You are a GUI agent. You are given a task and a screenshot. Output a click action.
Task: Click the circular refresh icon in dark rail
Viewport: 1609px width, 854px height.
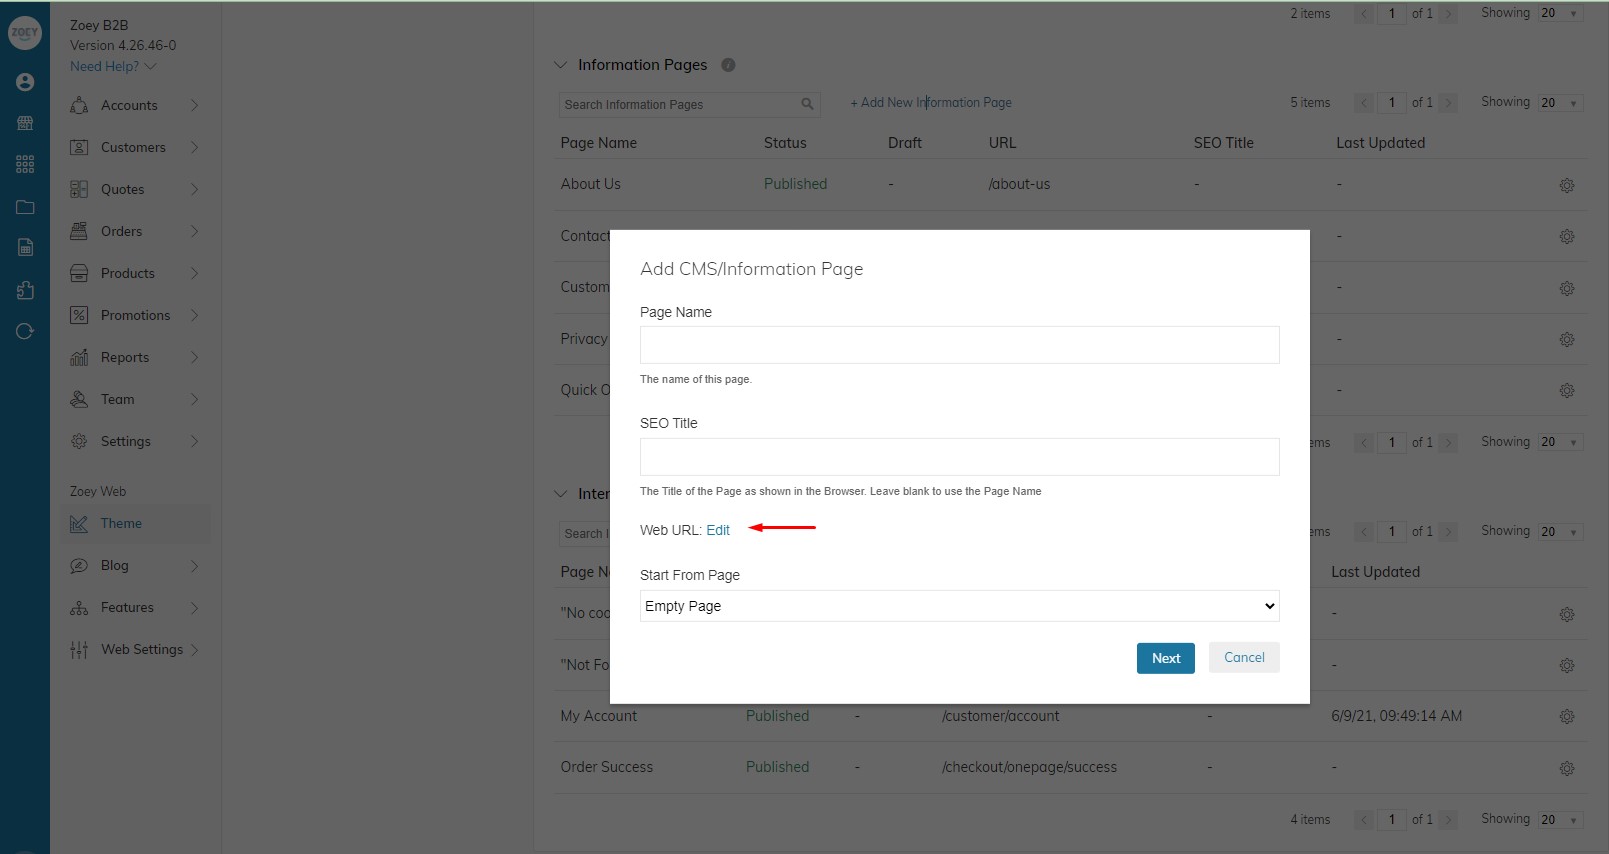click(x=25, y=331)
